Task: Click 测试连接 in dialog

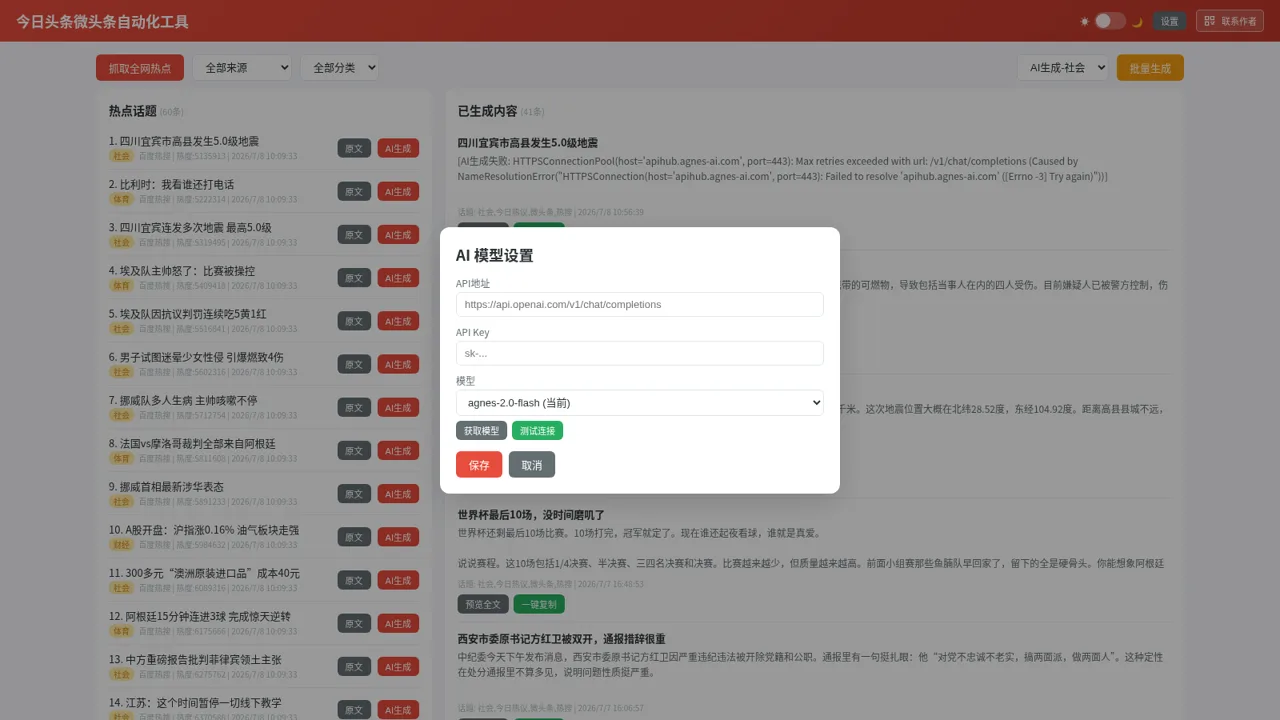Action: (x=537, y=431)
